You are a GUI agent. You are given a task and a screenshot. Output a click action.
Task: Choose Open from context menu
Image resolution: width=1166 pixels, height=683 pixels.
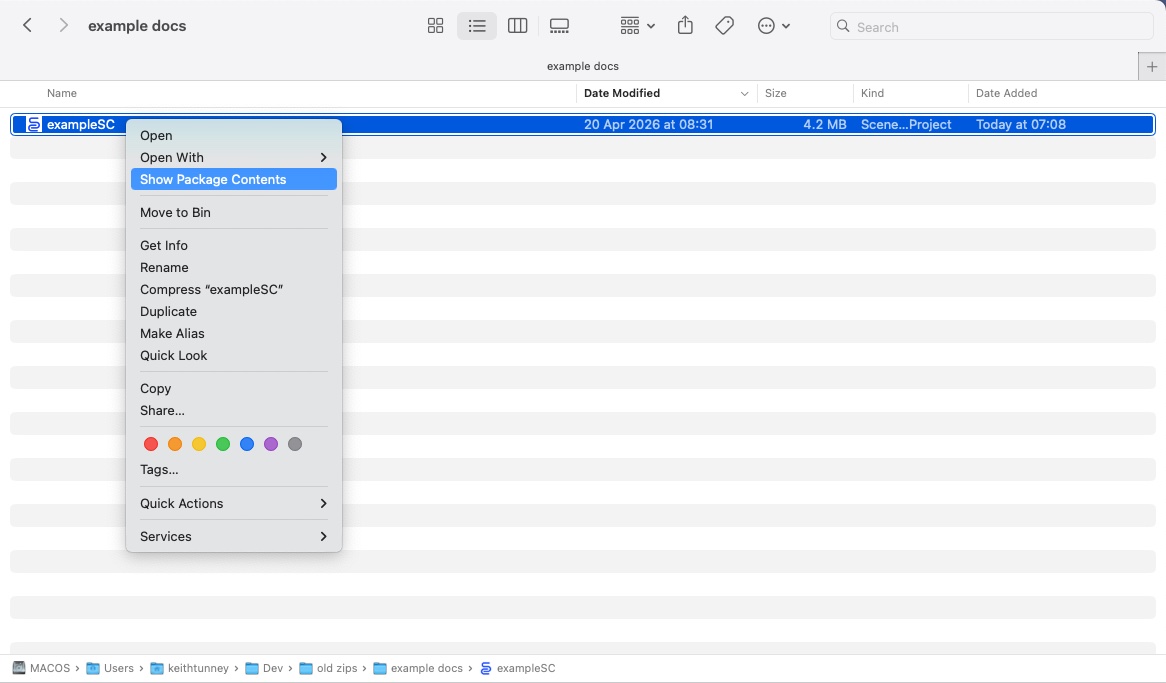click(233, 135)
